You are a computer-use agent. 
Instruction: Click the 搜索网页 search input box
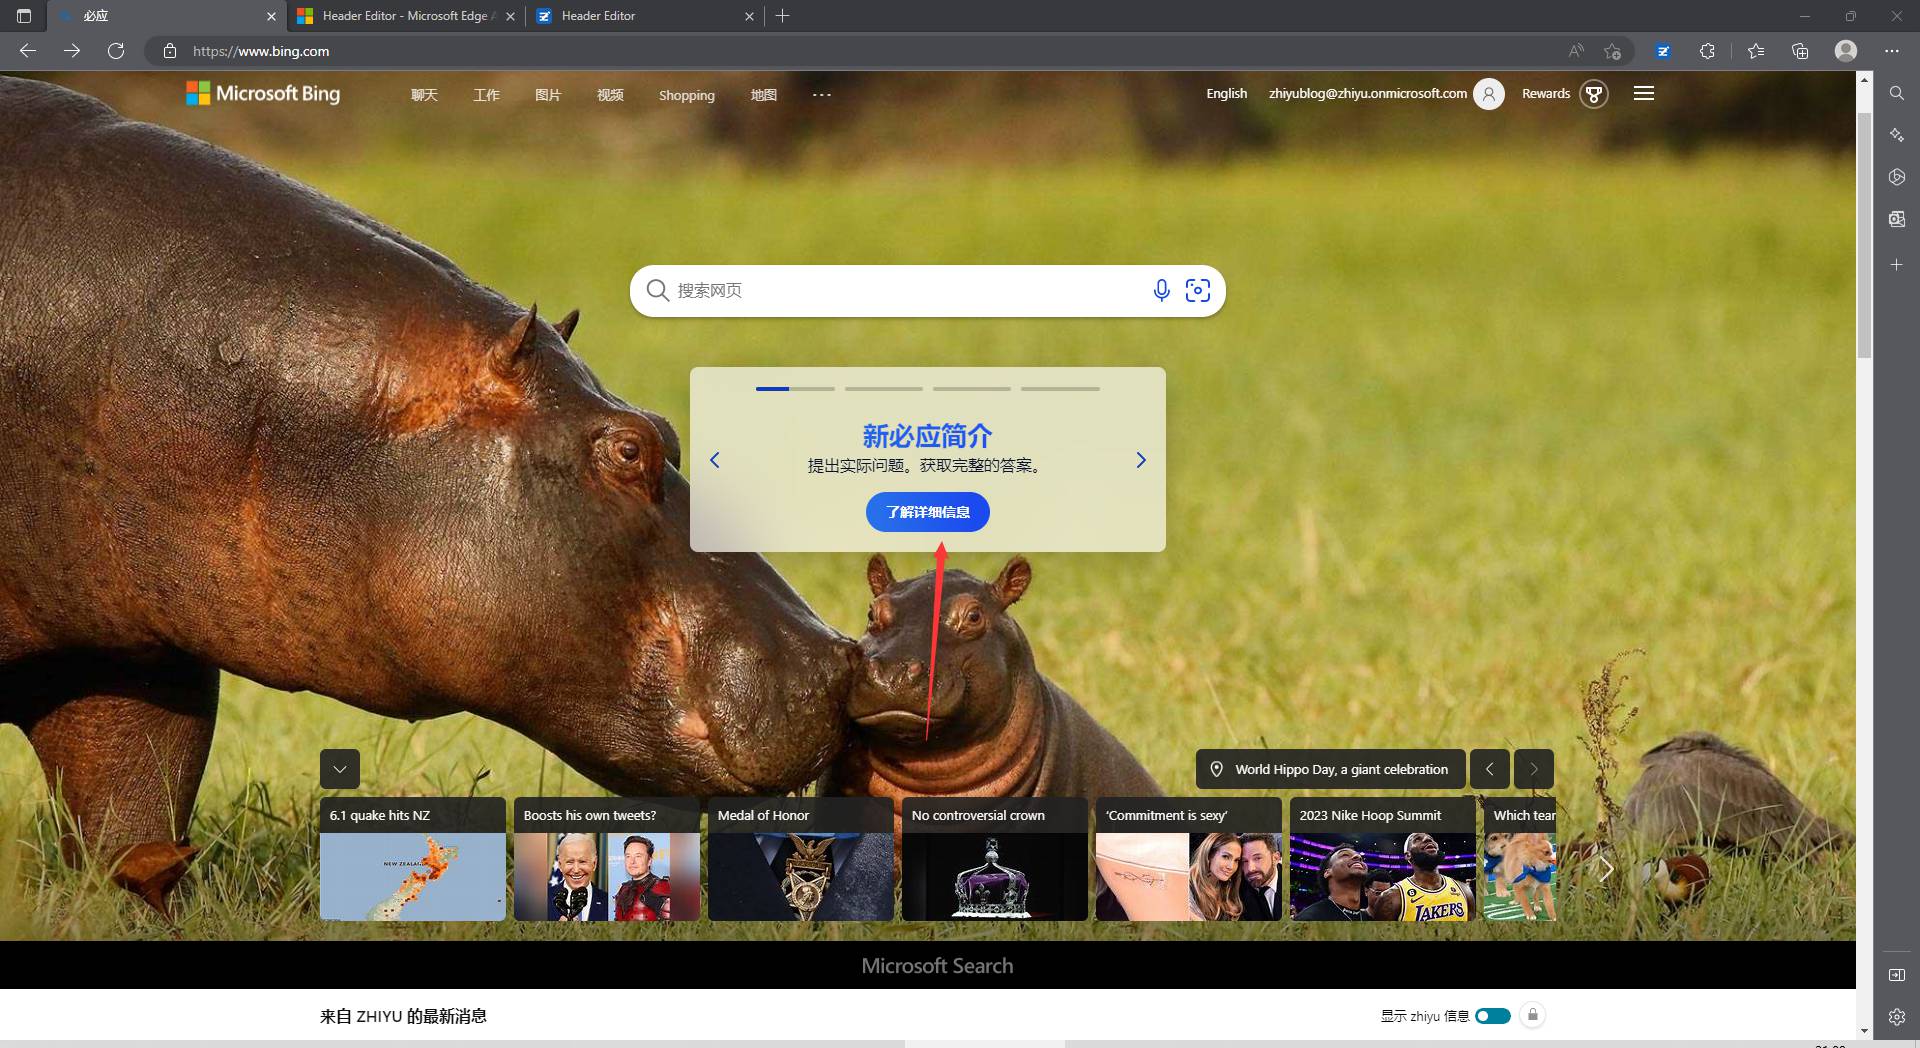(x=900, y=290)
